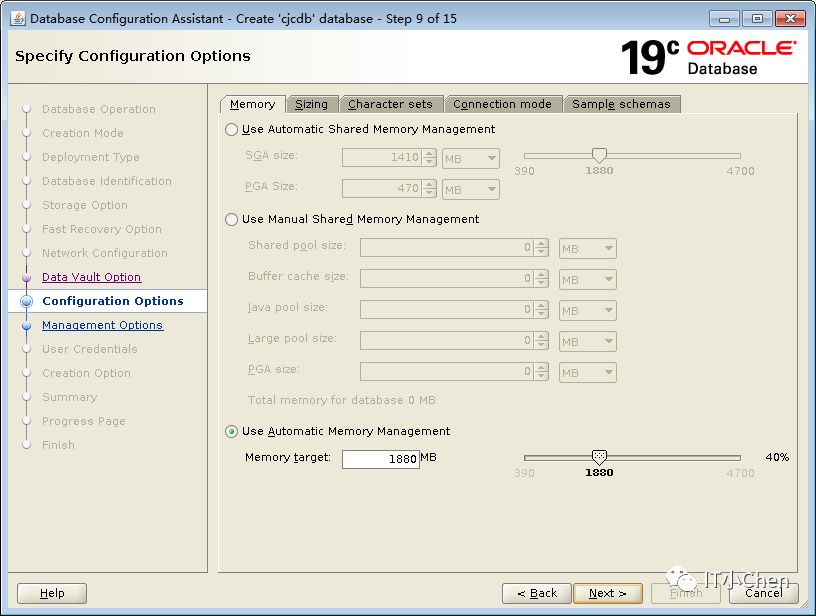816x616 pixels.
Task: Select Use Automatic Memory Management radio
Action: click(x=232, y=431)
